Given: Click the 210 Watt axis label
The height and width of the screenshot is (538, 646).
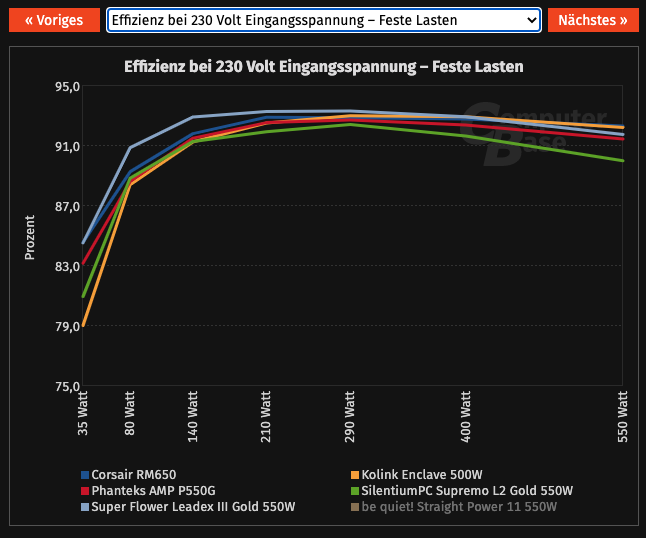Looking at the screenshot, I should [x=266, y=417].
